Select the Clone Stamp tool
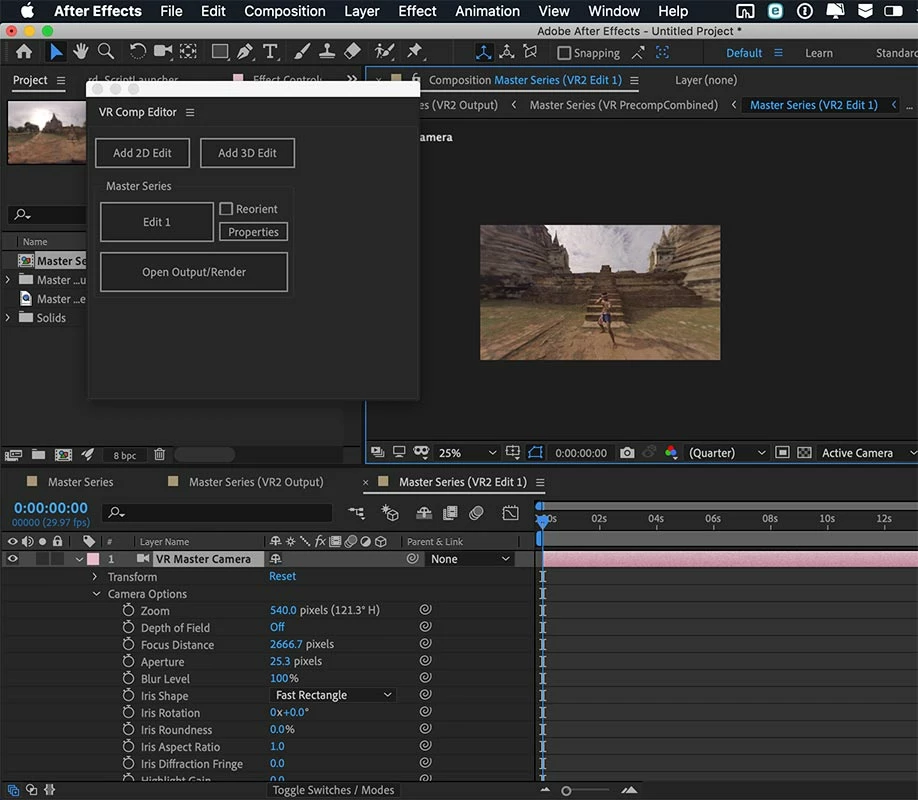918x800 pixels. [327, 52]
